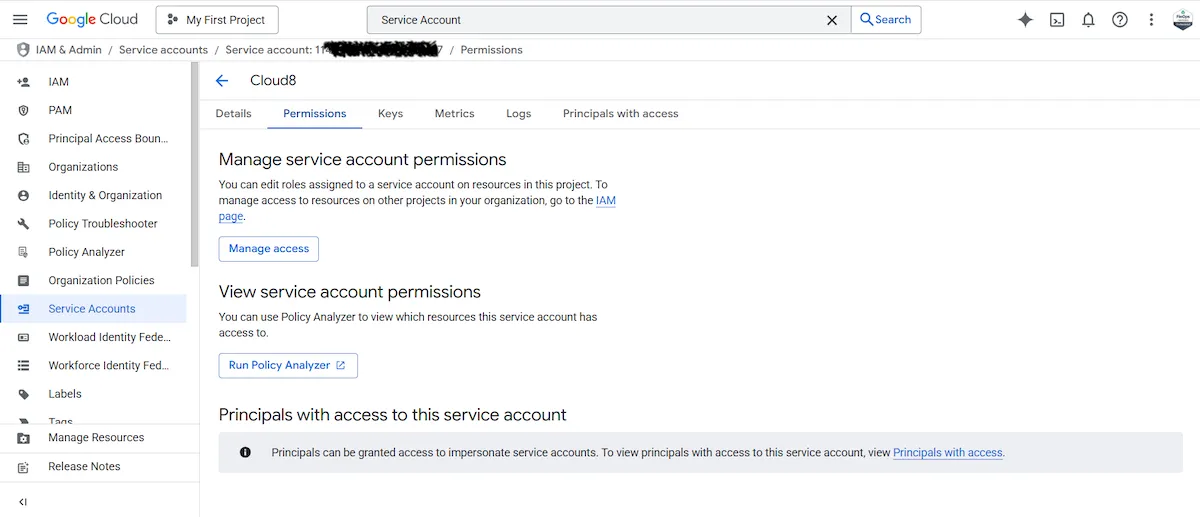Select Service Accounts in the sidebar
1200x517 pixels.
94,309
